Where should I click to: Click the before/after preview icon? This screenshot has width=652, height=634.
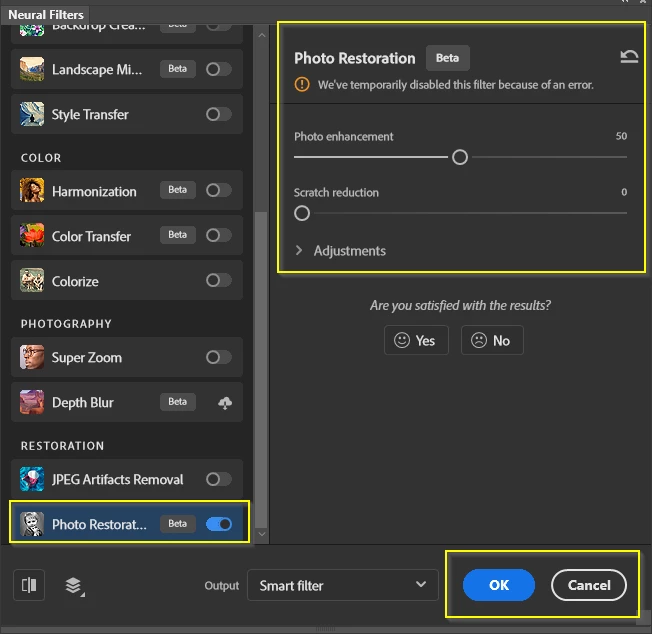(29, 585)
